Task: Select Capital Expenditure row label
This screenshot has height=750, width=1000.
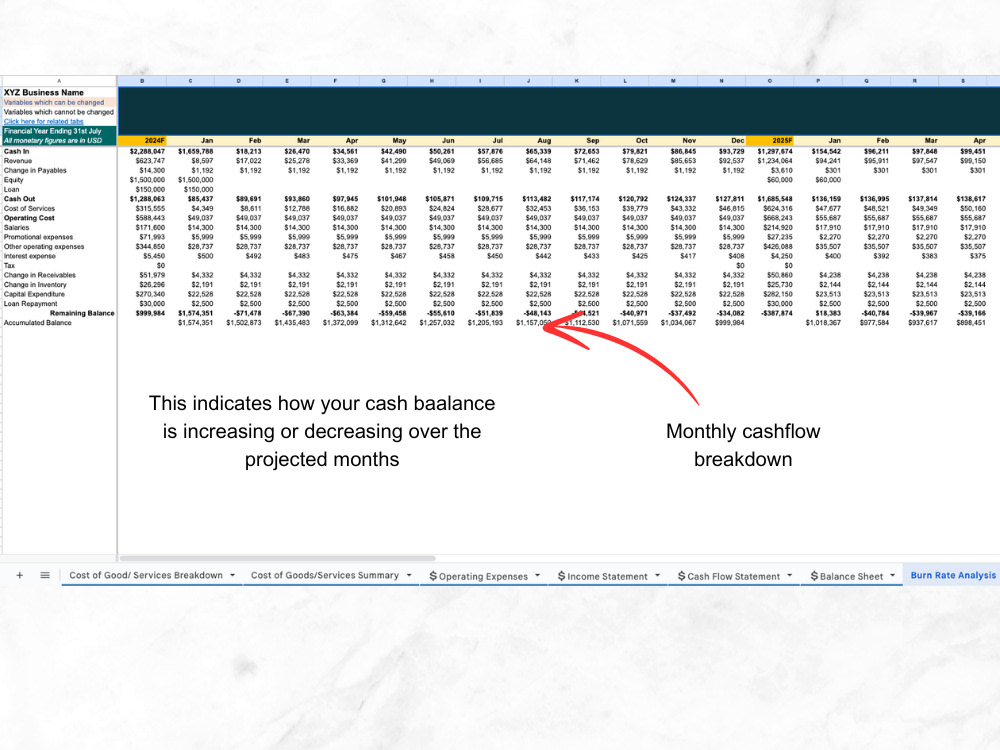Action: [34, 295]
